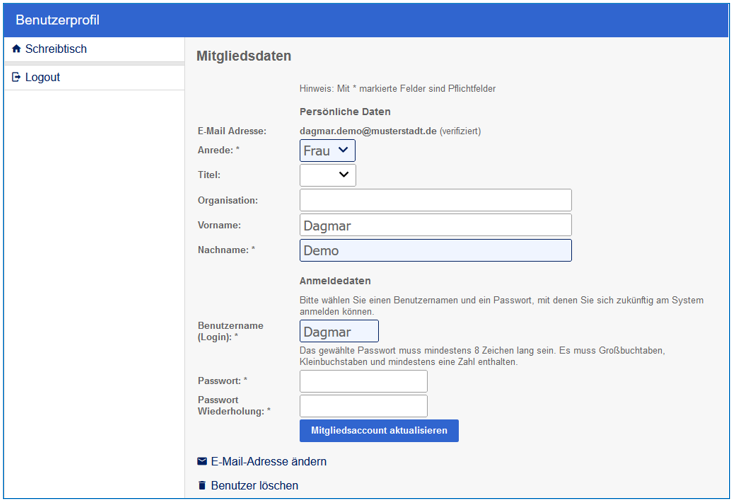Select Logout in the sidebar
The image size is (731, 501).
point(43,77)
